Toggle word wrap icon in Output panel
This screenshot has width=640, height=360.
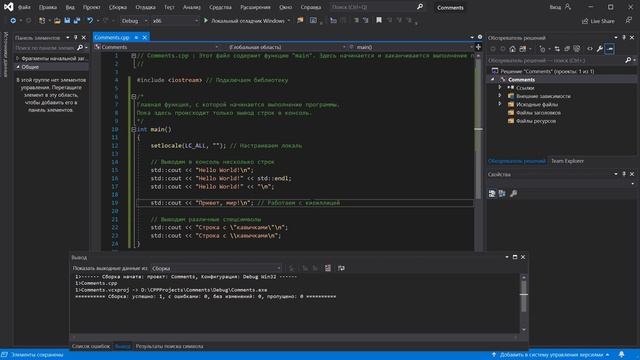point(341,268)
